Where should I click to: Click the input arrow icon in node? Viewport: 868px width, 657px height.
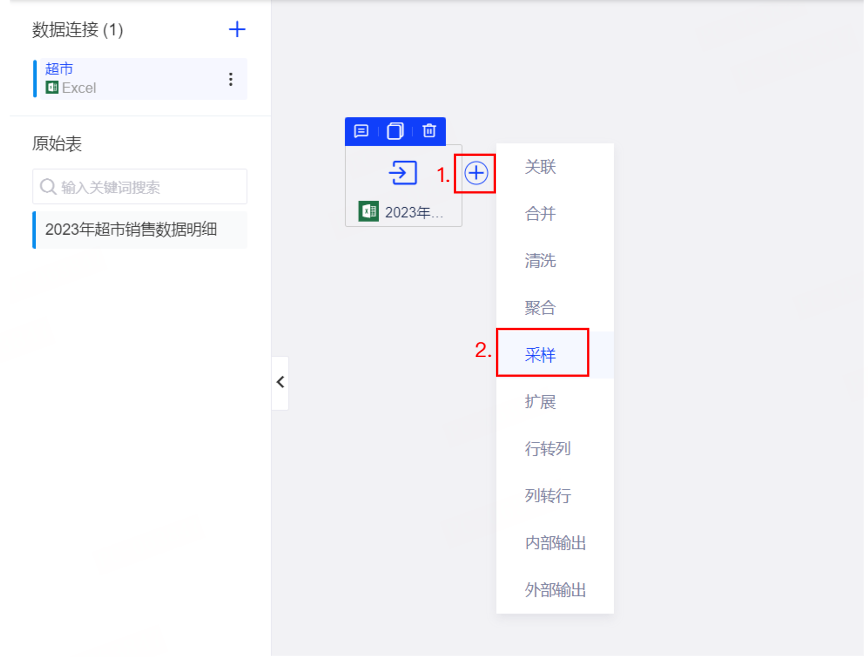(403, 173)
